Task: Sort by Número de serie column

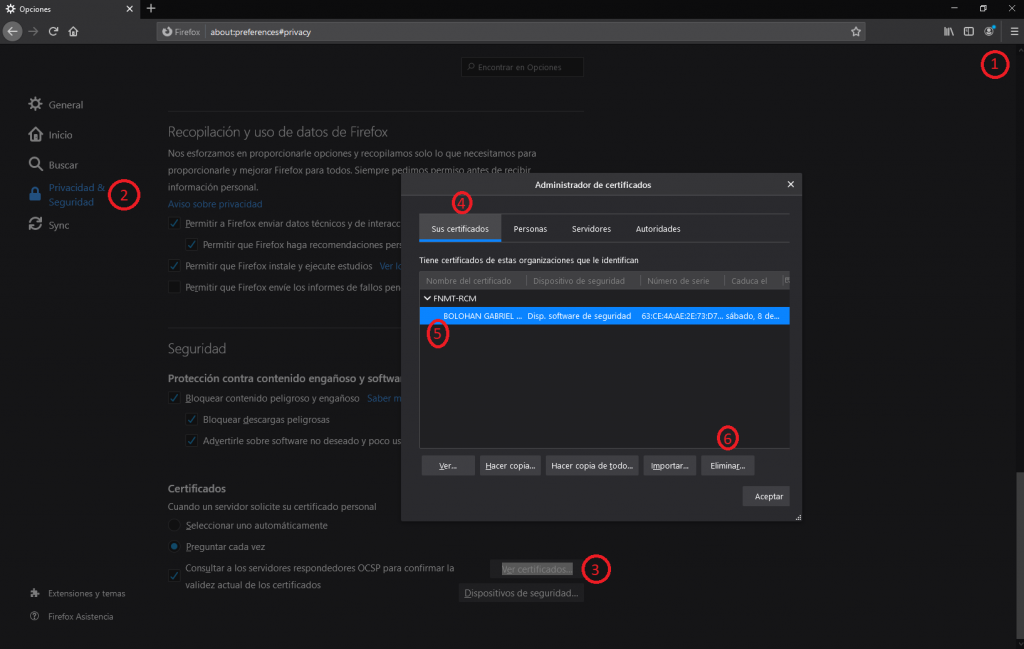Action: click(682, 281)
